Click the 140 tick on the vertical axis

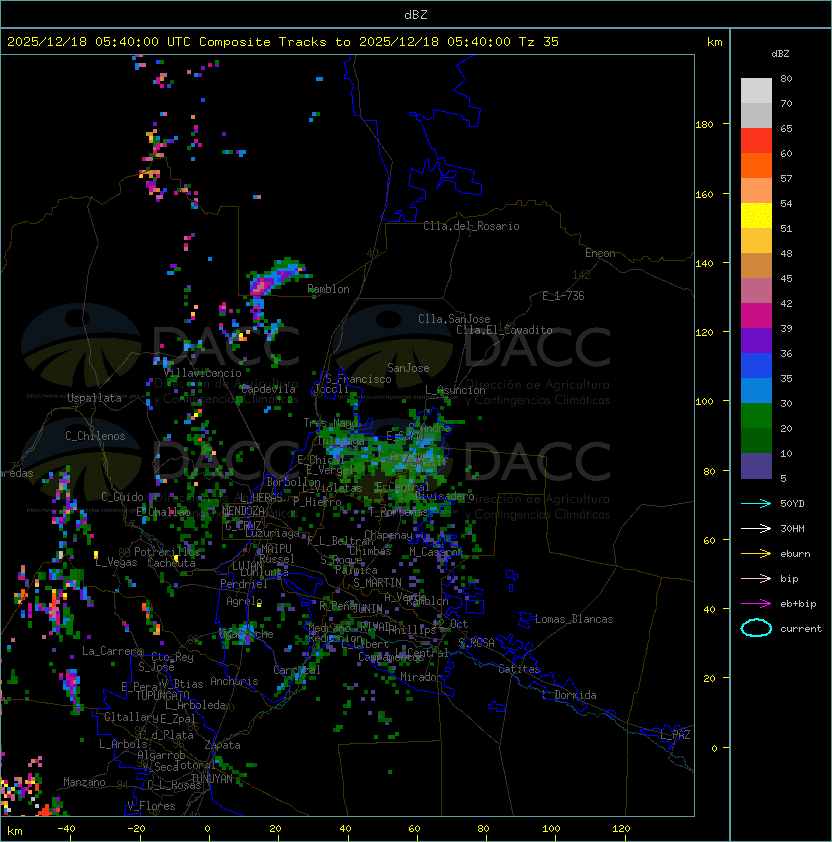tap(704, 264)
